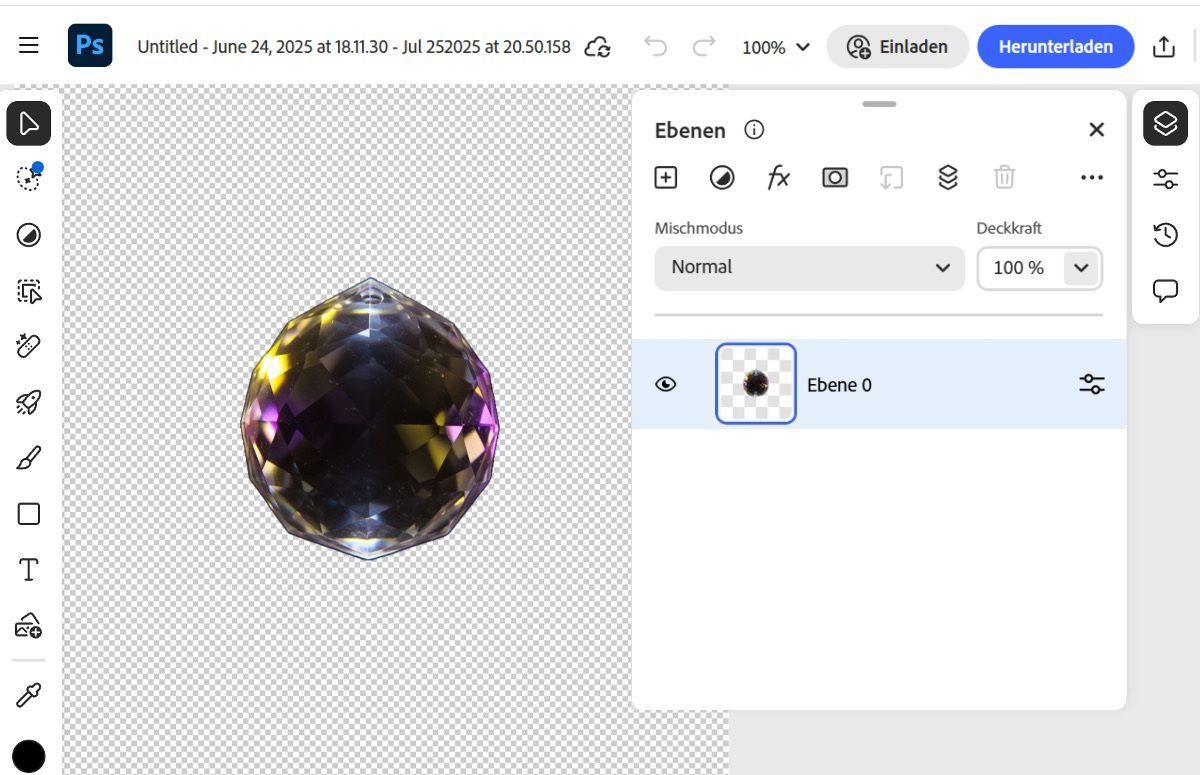1200x775 pixels.
Task: Open the Mischmodus Normal dropdown
Action: point(809,268)
